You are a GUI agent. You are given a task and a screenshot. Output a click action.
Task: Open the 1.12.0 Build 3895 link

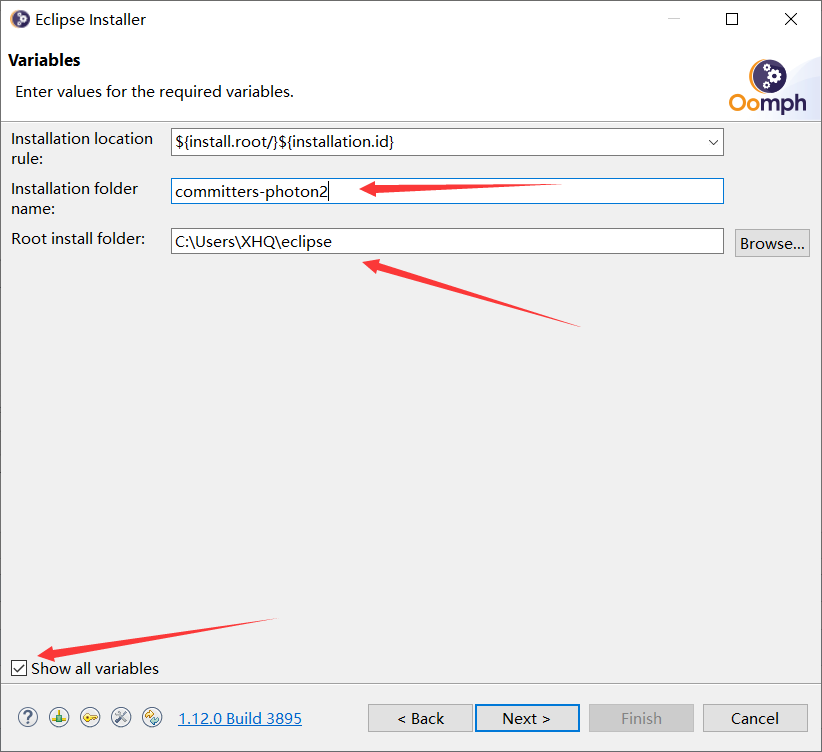(x=240, y=718)
